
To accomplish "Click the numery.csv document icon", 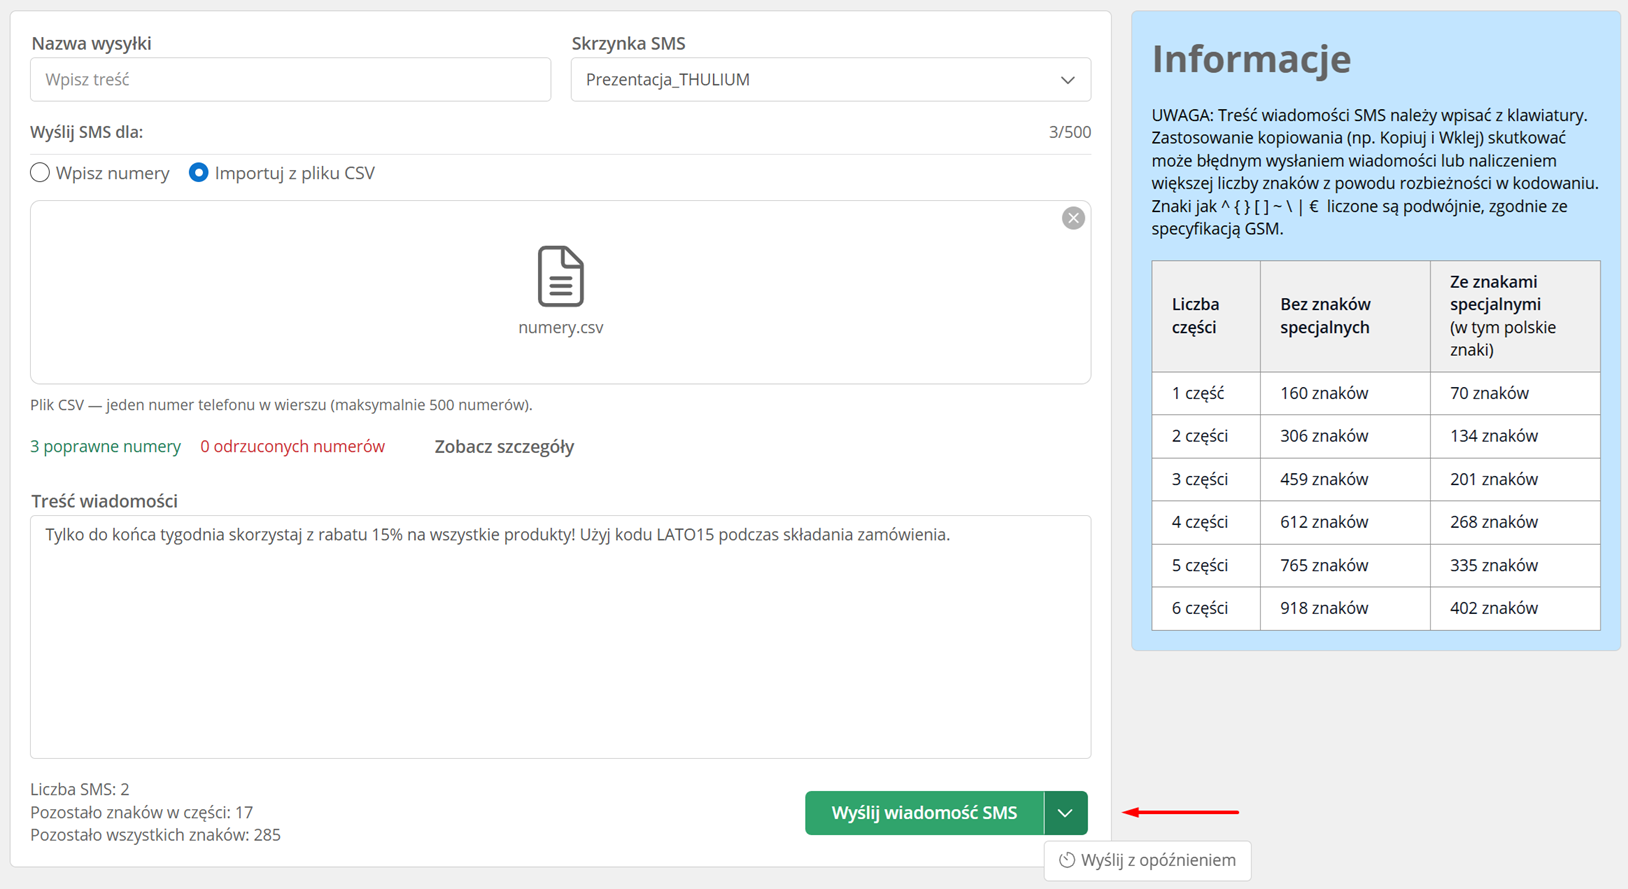I will click(x=560, y=276).
